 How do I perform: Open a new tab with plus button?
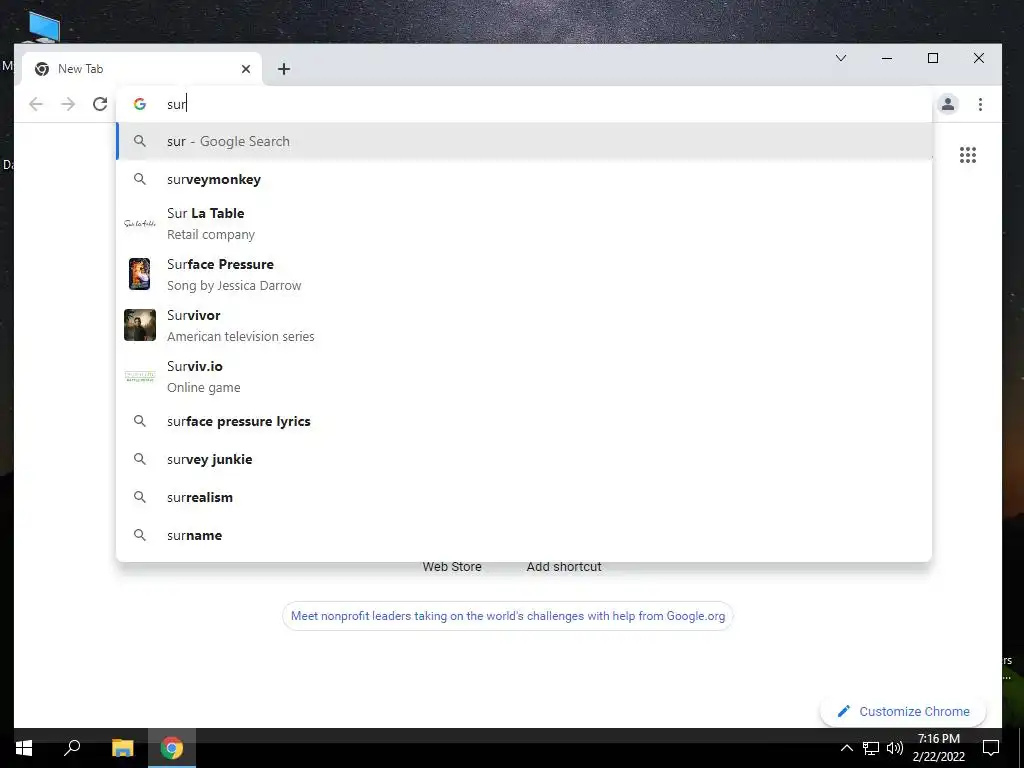tap(283, 69)
